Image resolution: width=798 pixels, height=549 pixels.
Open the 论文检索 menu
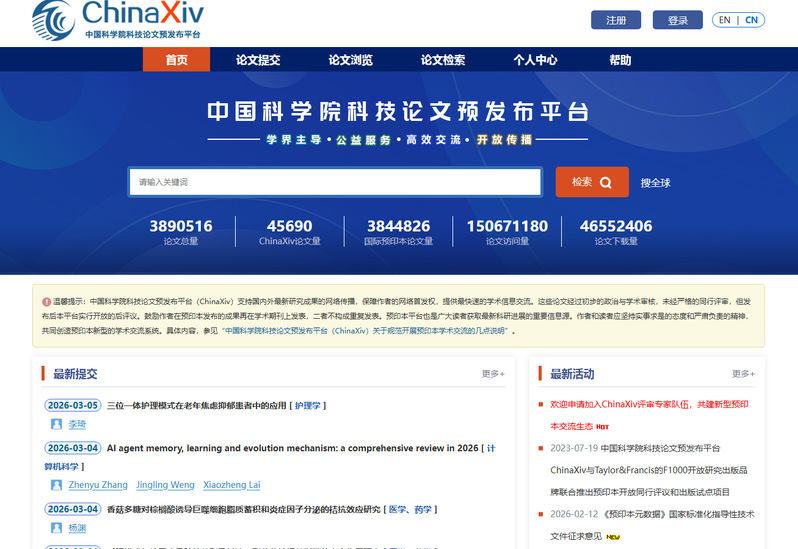(x=442, y=60)
